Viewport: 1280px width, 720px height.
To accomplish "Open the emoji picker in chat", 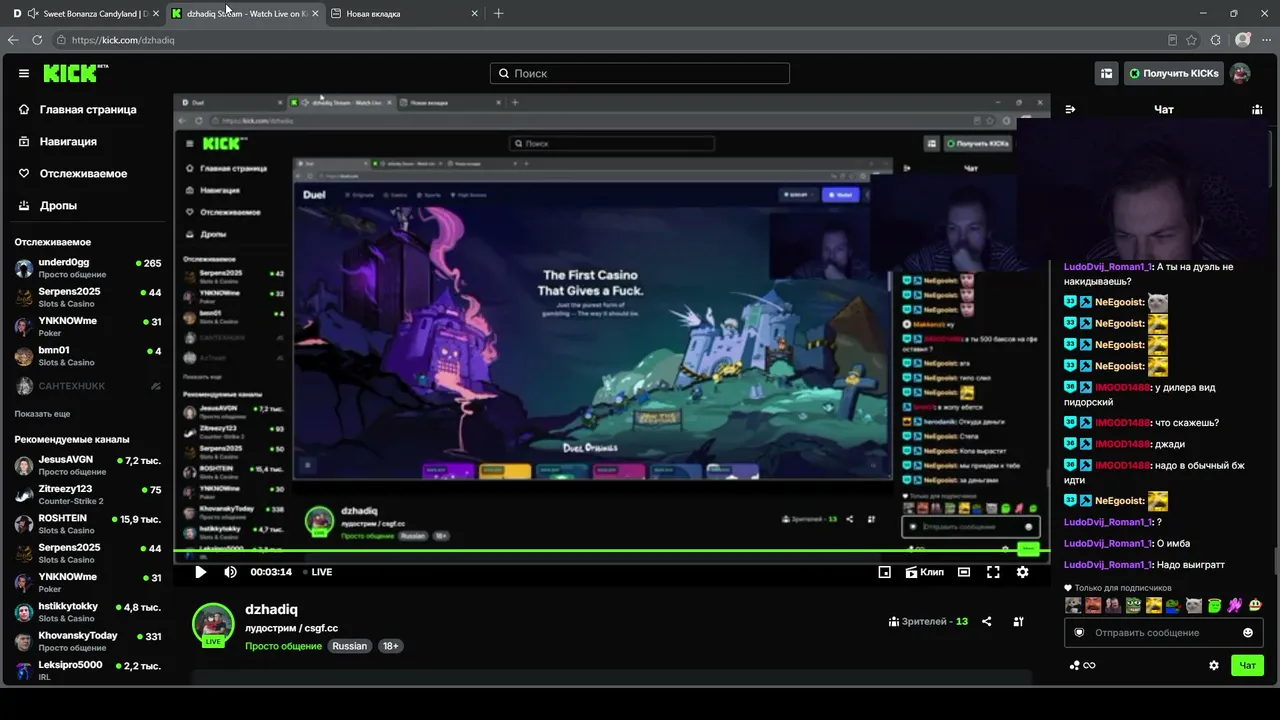I will [x=1248, y=633].
